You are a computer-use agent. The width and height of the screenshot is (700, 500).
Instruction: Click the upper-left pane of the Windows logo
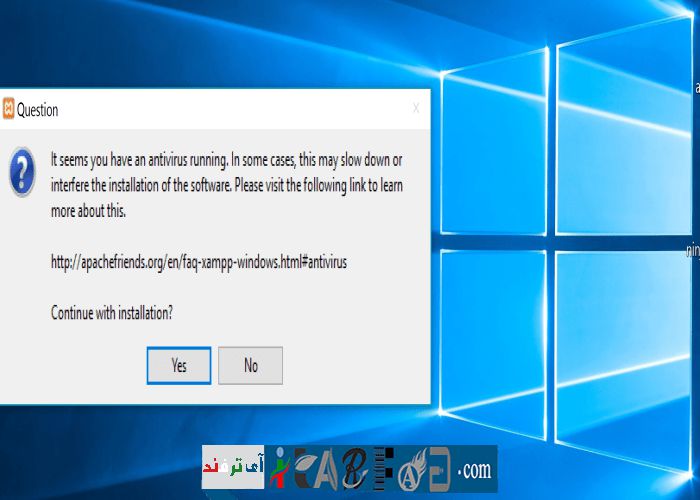[490, 160]
